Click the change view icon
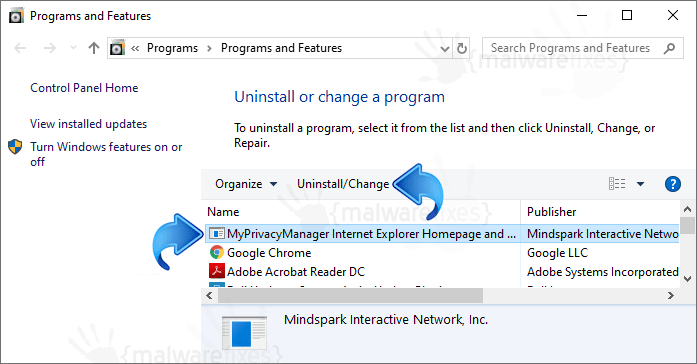Viewport: 697px width, 364px height. tap(617, 184)
